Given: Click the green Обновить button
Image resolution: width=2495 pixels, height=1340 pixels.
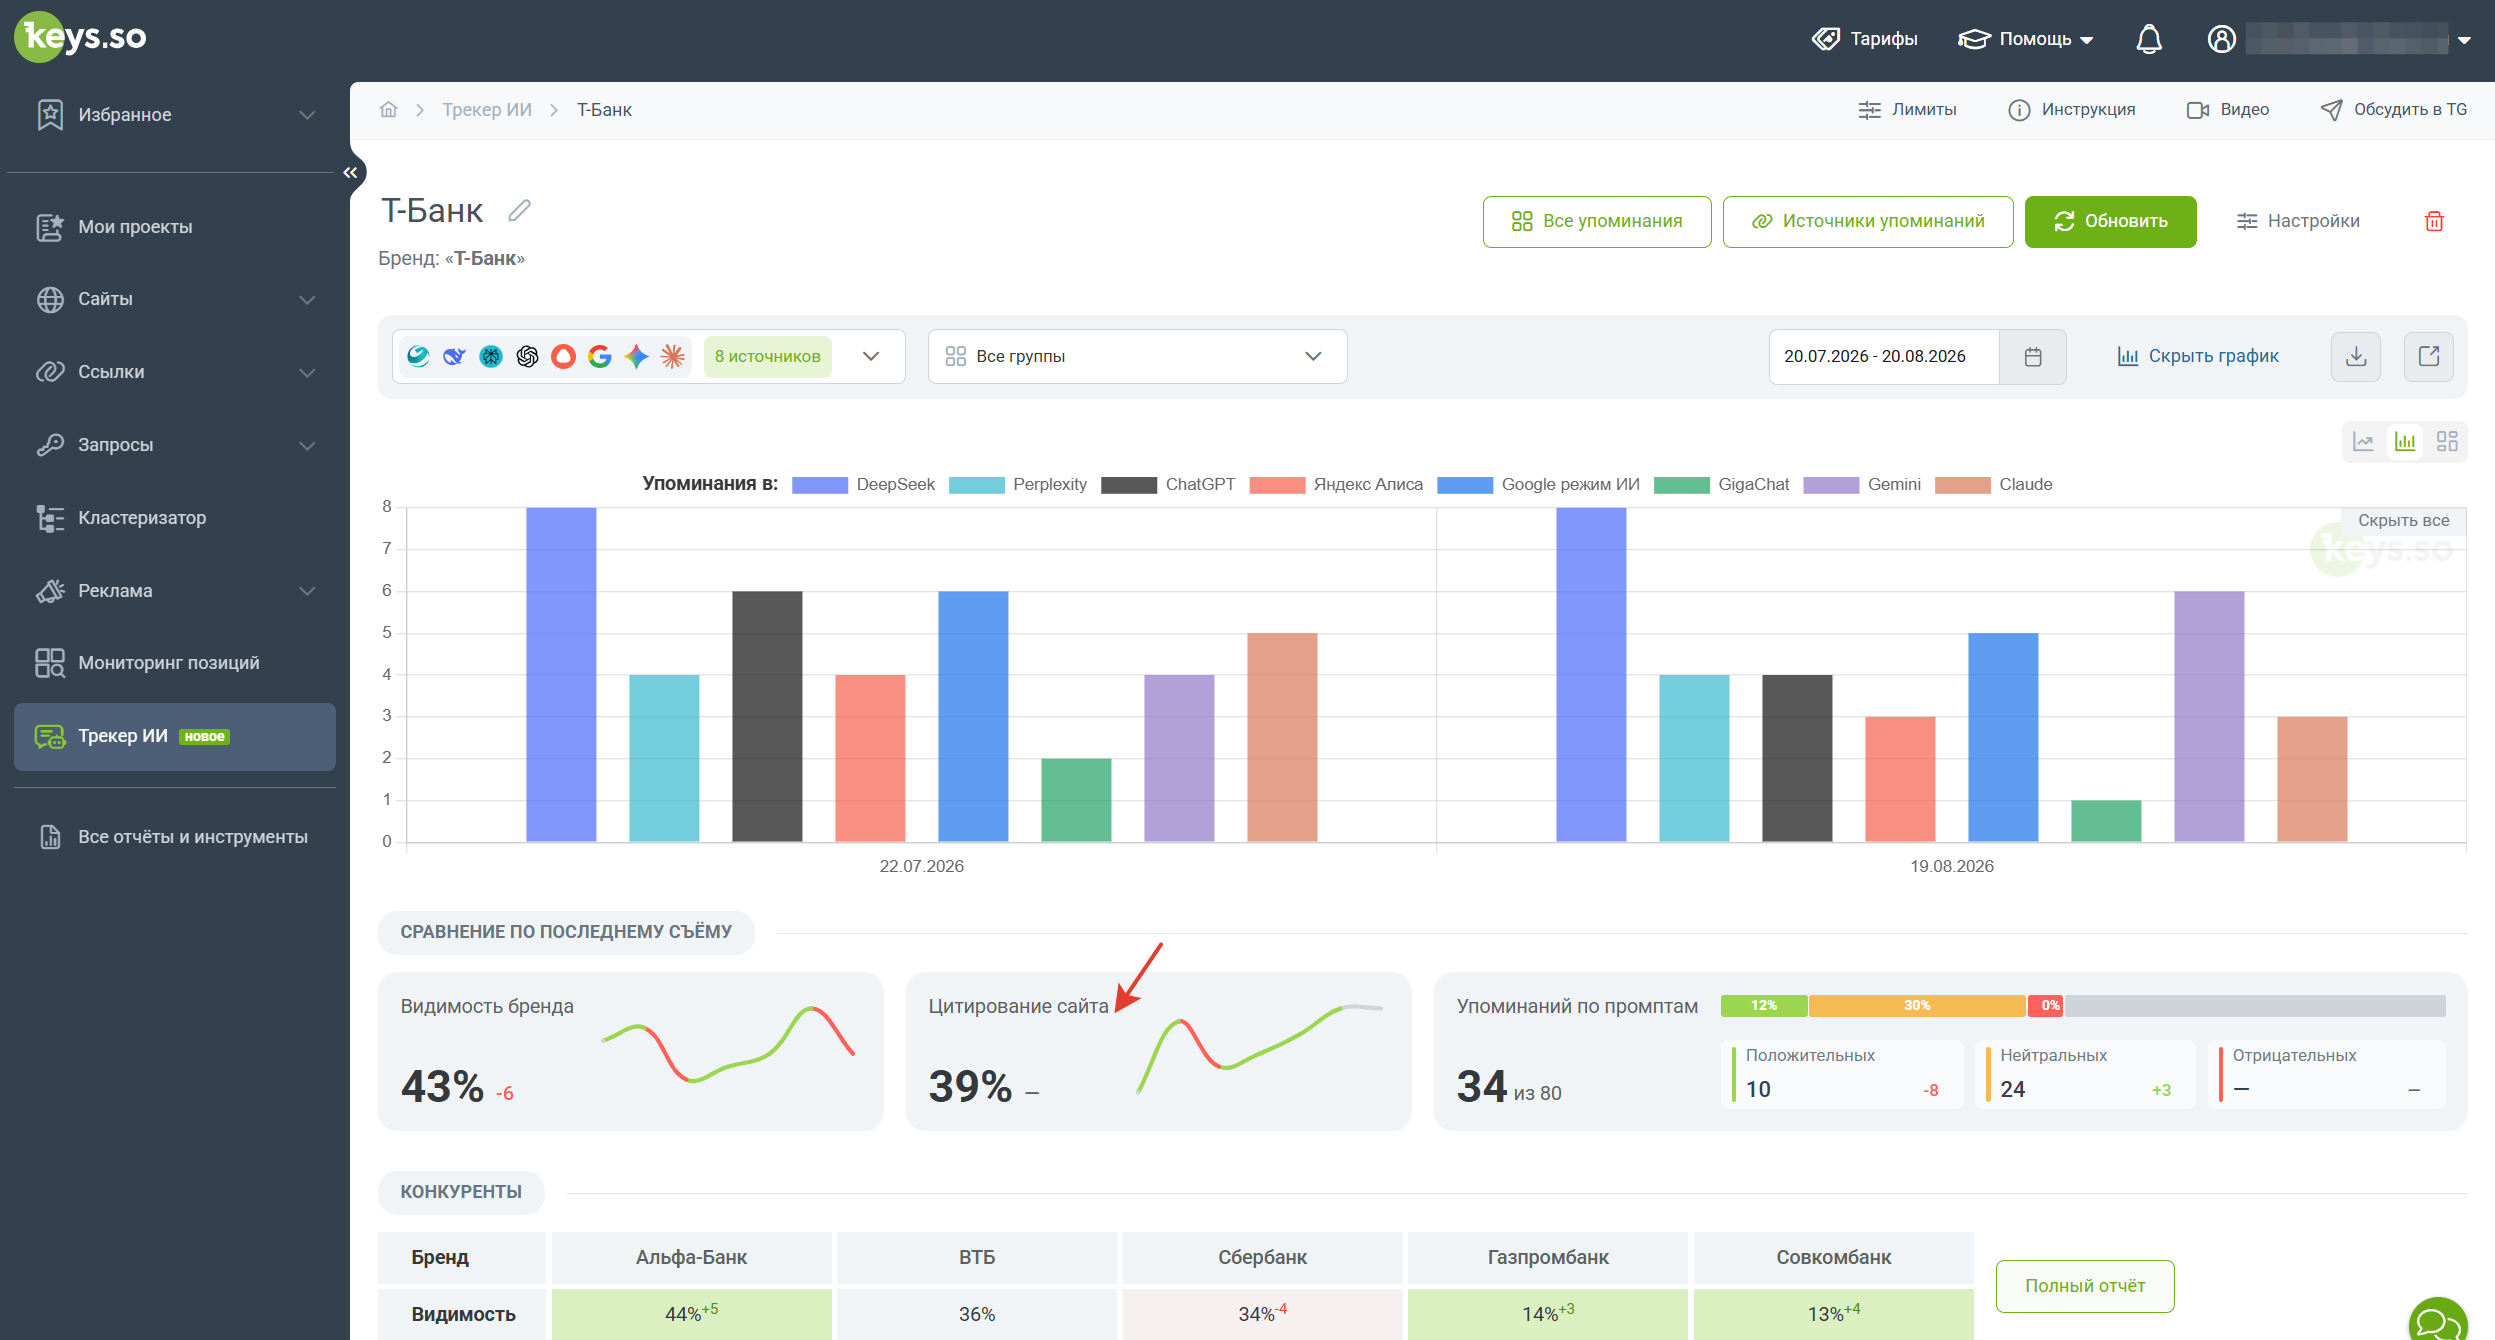Looking at the screenshot, I should point(2110,222).
